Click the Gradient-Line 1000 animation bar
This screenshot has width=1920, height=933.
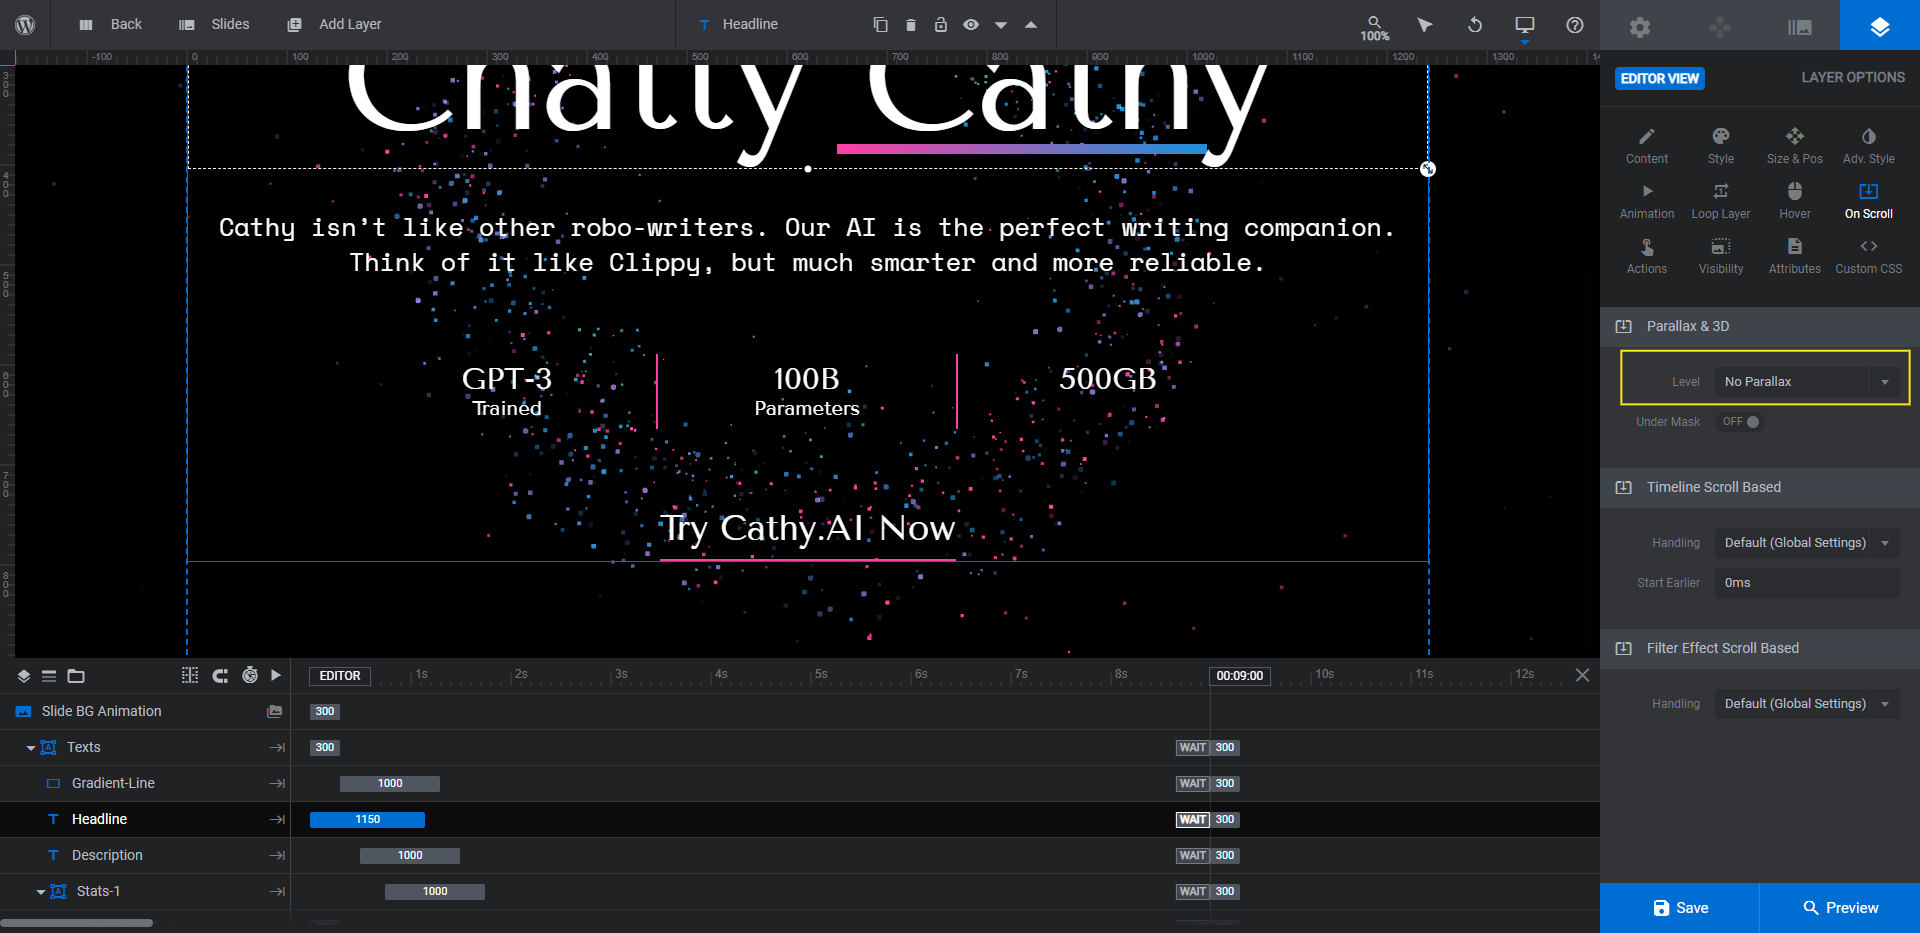point(390,784)
